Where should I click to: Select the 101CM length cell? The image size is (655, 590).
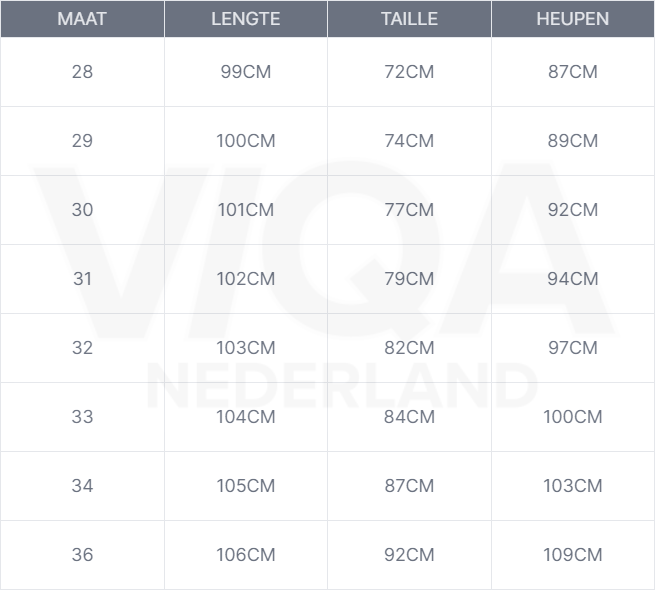(245, 210)
